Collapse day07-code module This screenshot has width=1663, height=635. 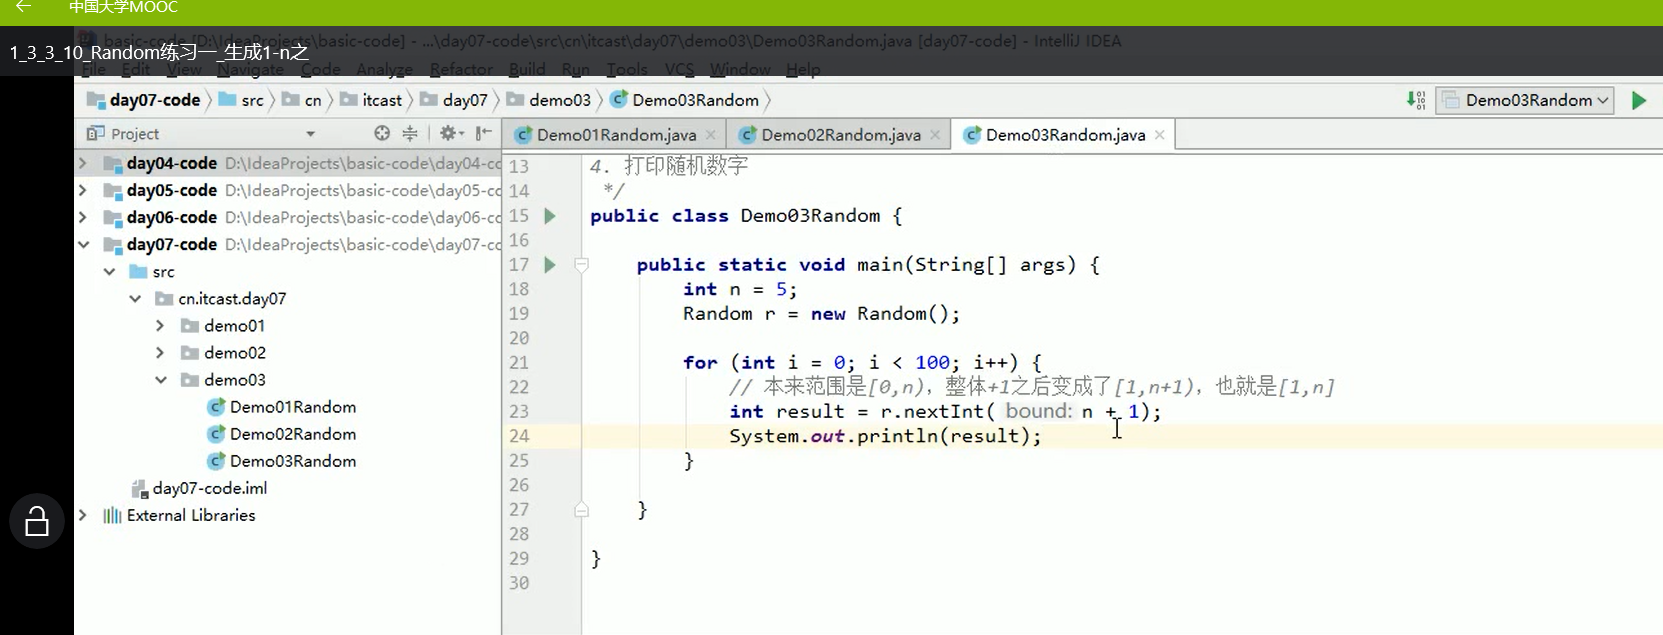point(83,244)
